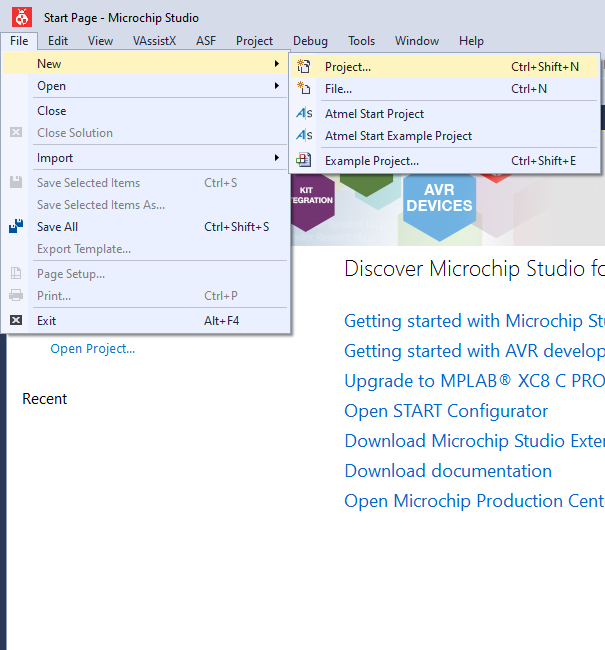Select Atmel Start Project entry

pos(445,113)
